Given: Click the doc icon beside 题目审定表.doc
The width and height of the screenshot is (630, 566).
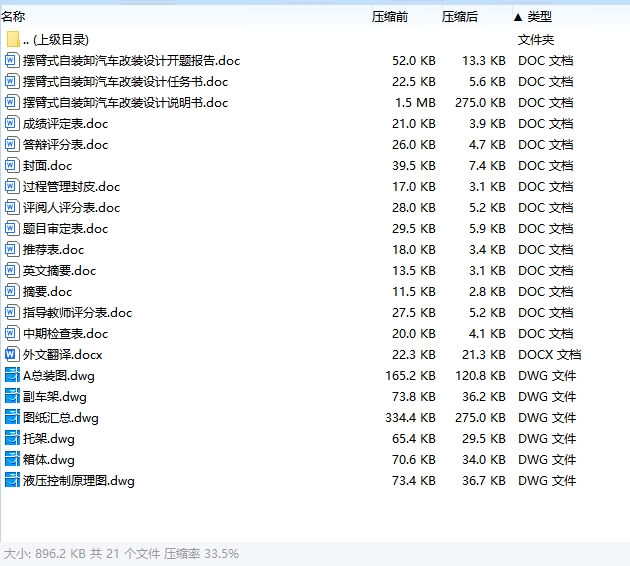Looking at the screenshot, I should pyautogui.click(x=12, y=228).
